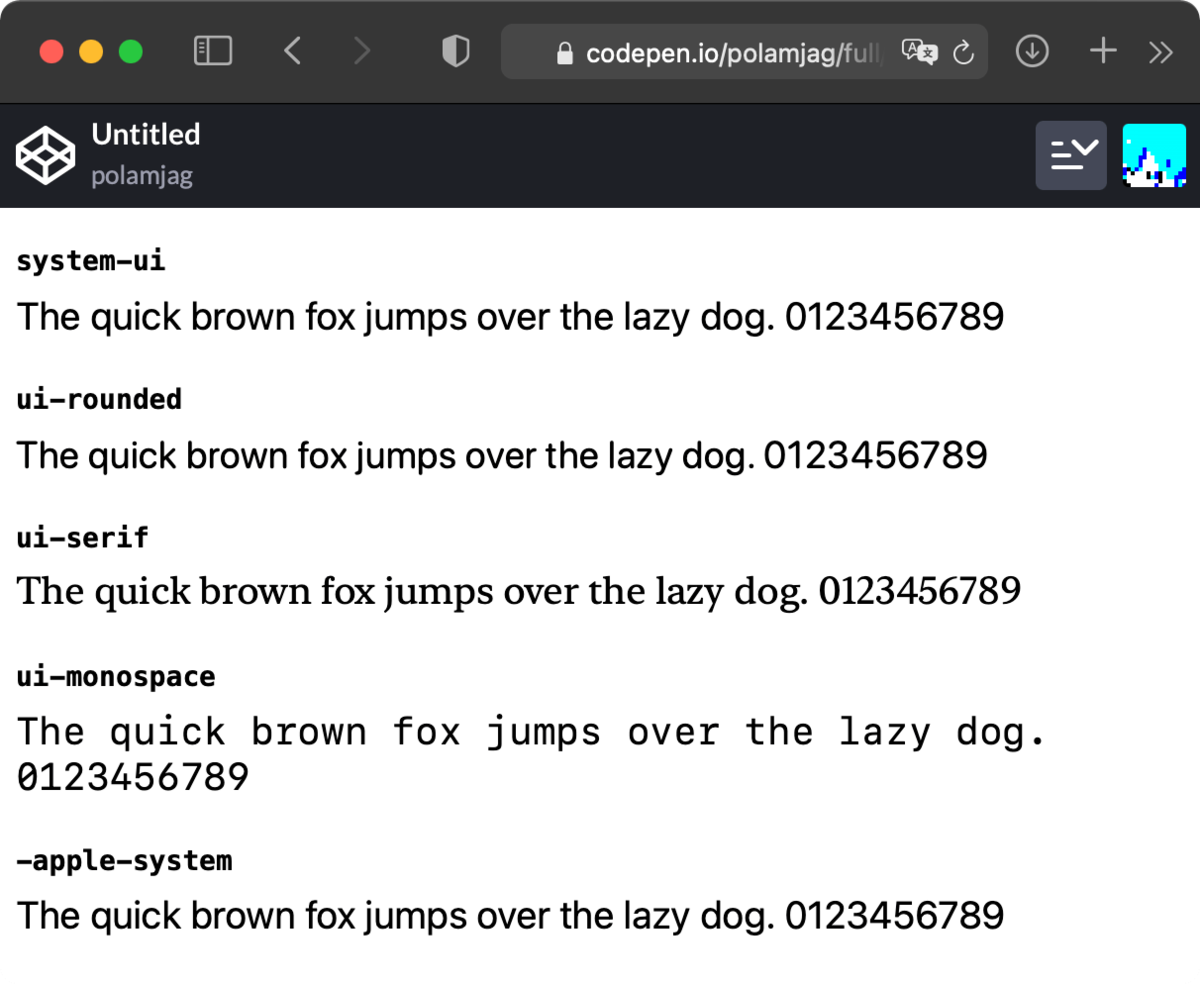Click the lock icon in address bar

[566, 53]
